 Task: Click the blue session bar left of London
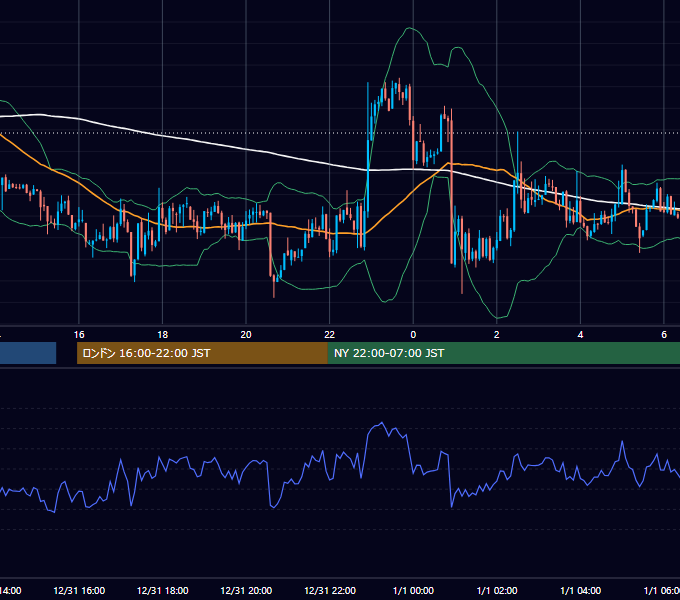coord(28,353)
